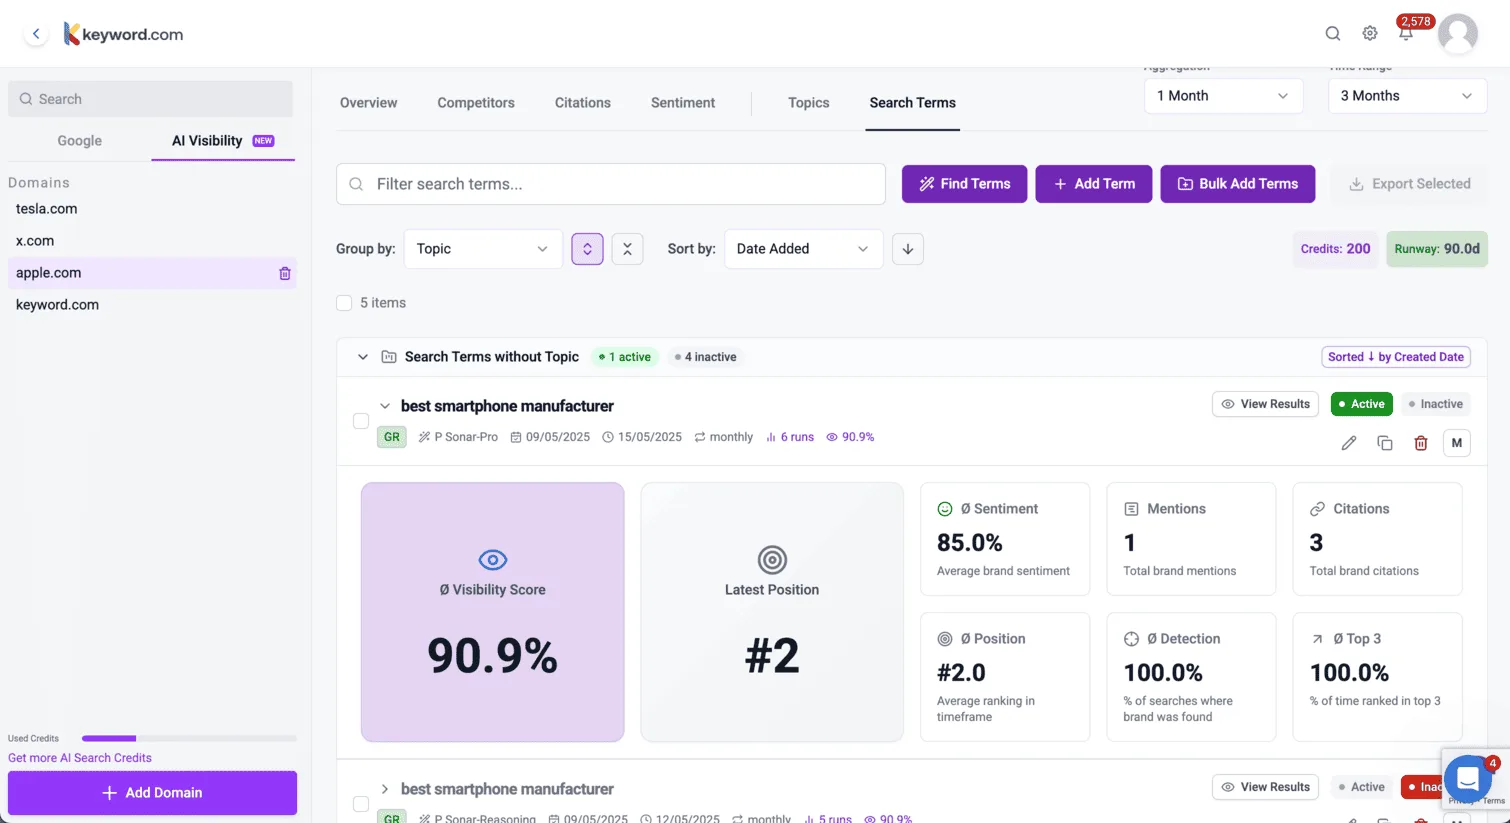The width and height of the screenshot is (1510, 823).
Task: Click the Add Term button
Action: coord(1093,183)
